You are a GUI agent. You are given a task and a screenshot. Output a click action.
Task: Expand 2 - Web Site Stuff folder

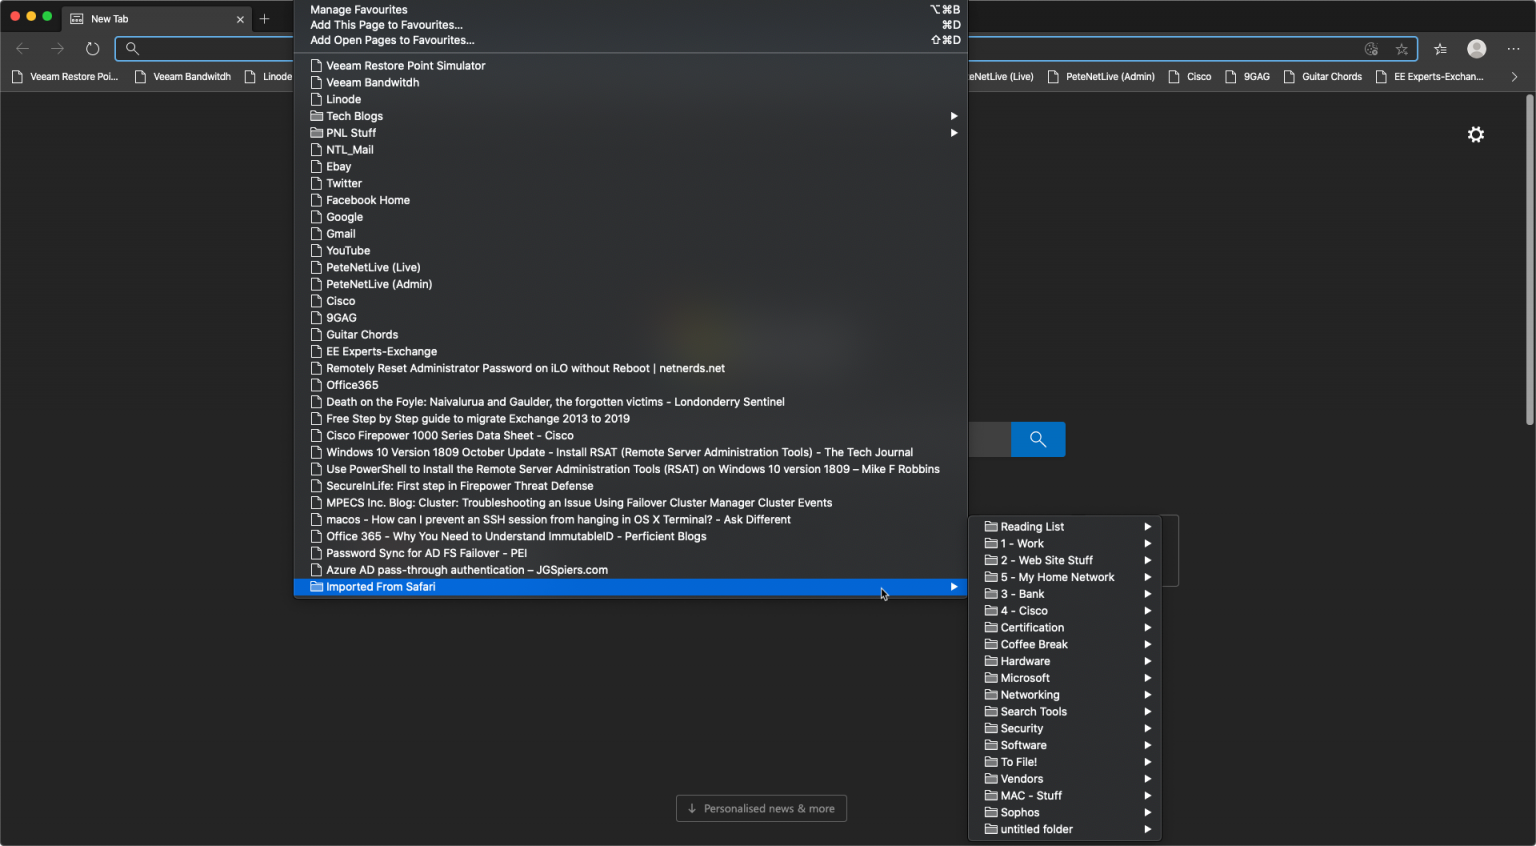1065,560
